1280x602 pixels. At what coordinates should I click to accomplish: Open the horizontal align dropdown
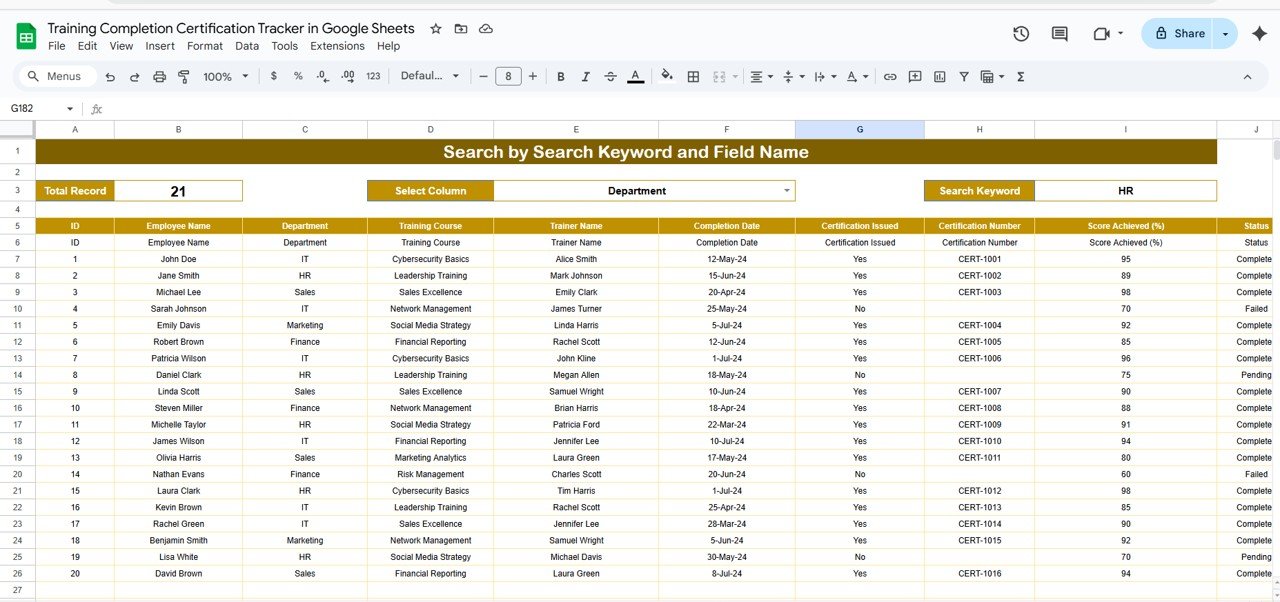tap(762, 76)
